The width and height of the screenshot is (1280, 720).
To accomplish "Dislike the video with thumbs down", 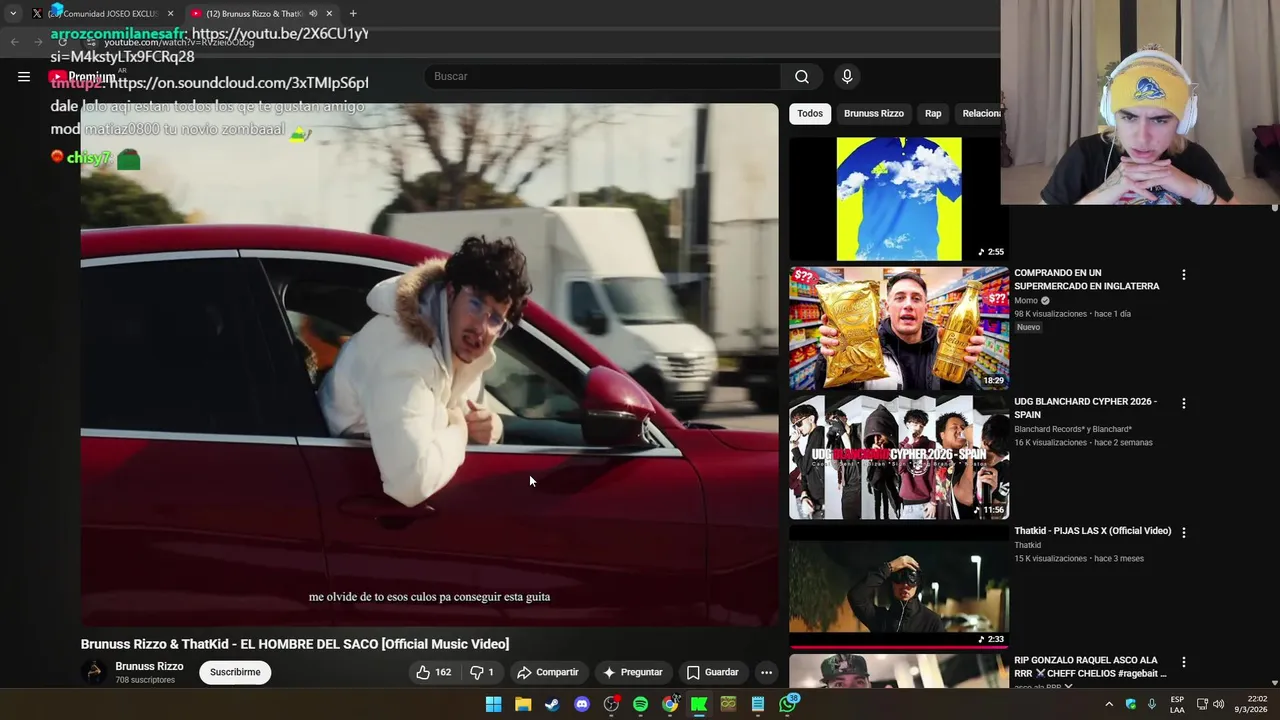I will click(481, 672).
